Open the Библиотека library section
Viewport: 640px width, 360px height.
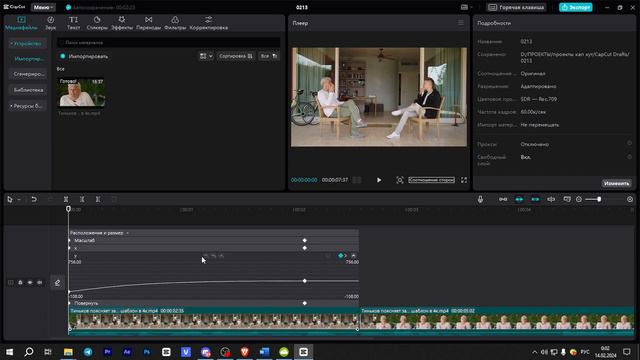point(28,90)
